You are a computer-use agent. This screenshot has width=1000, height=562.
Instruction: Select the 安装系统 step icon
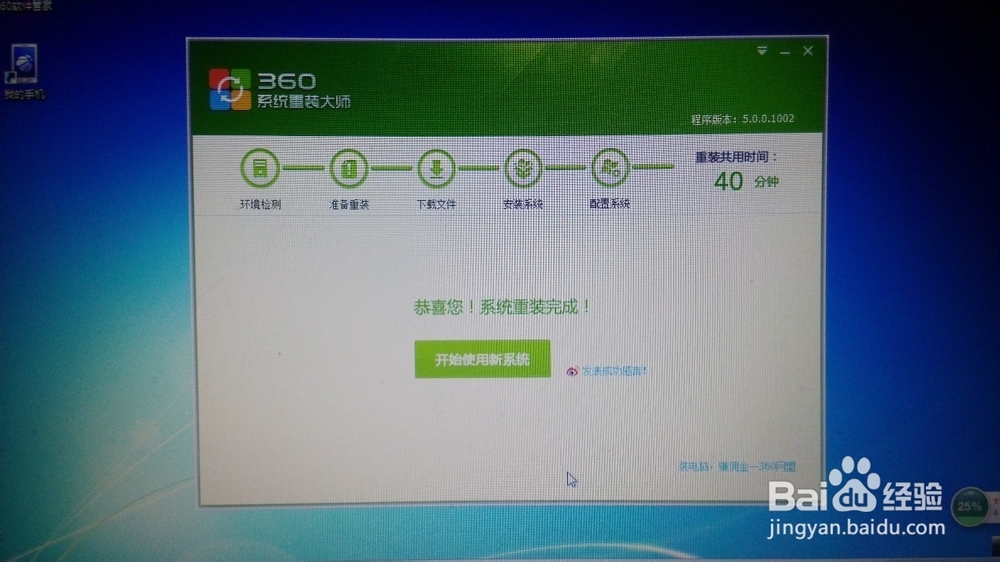(x=523, y=168)
